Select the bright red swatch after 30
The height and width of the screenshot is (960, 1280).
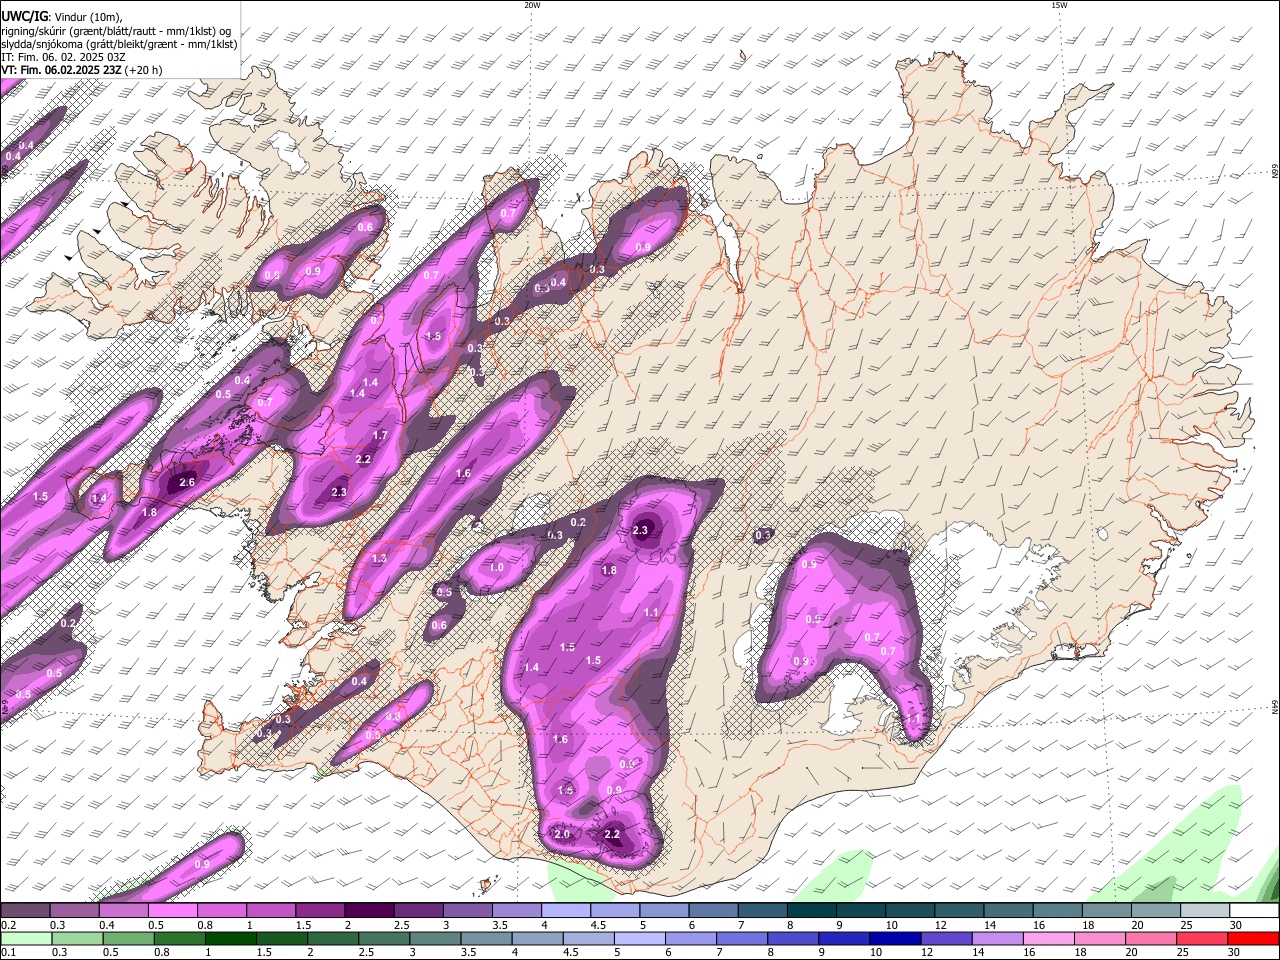click(1252, 939)
